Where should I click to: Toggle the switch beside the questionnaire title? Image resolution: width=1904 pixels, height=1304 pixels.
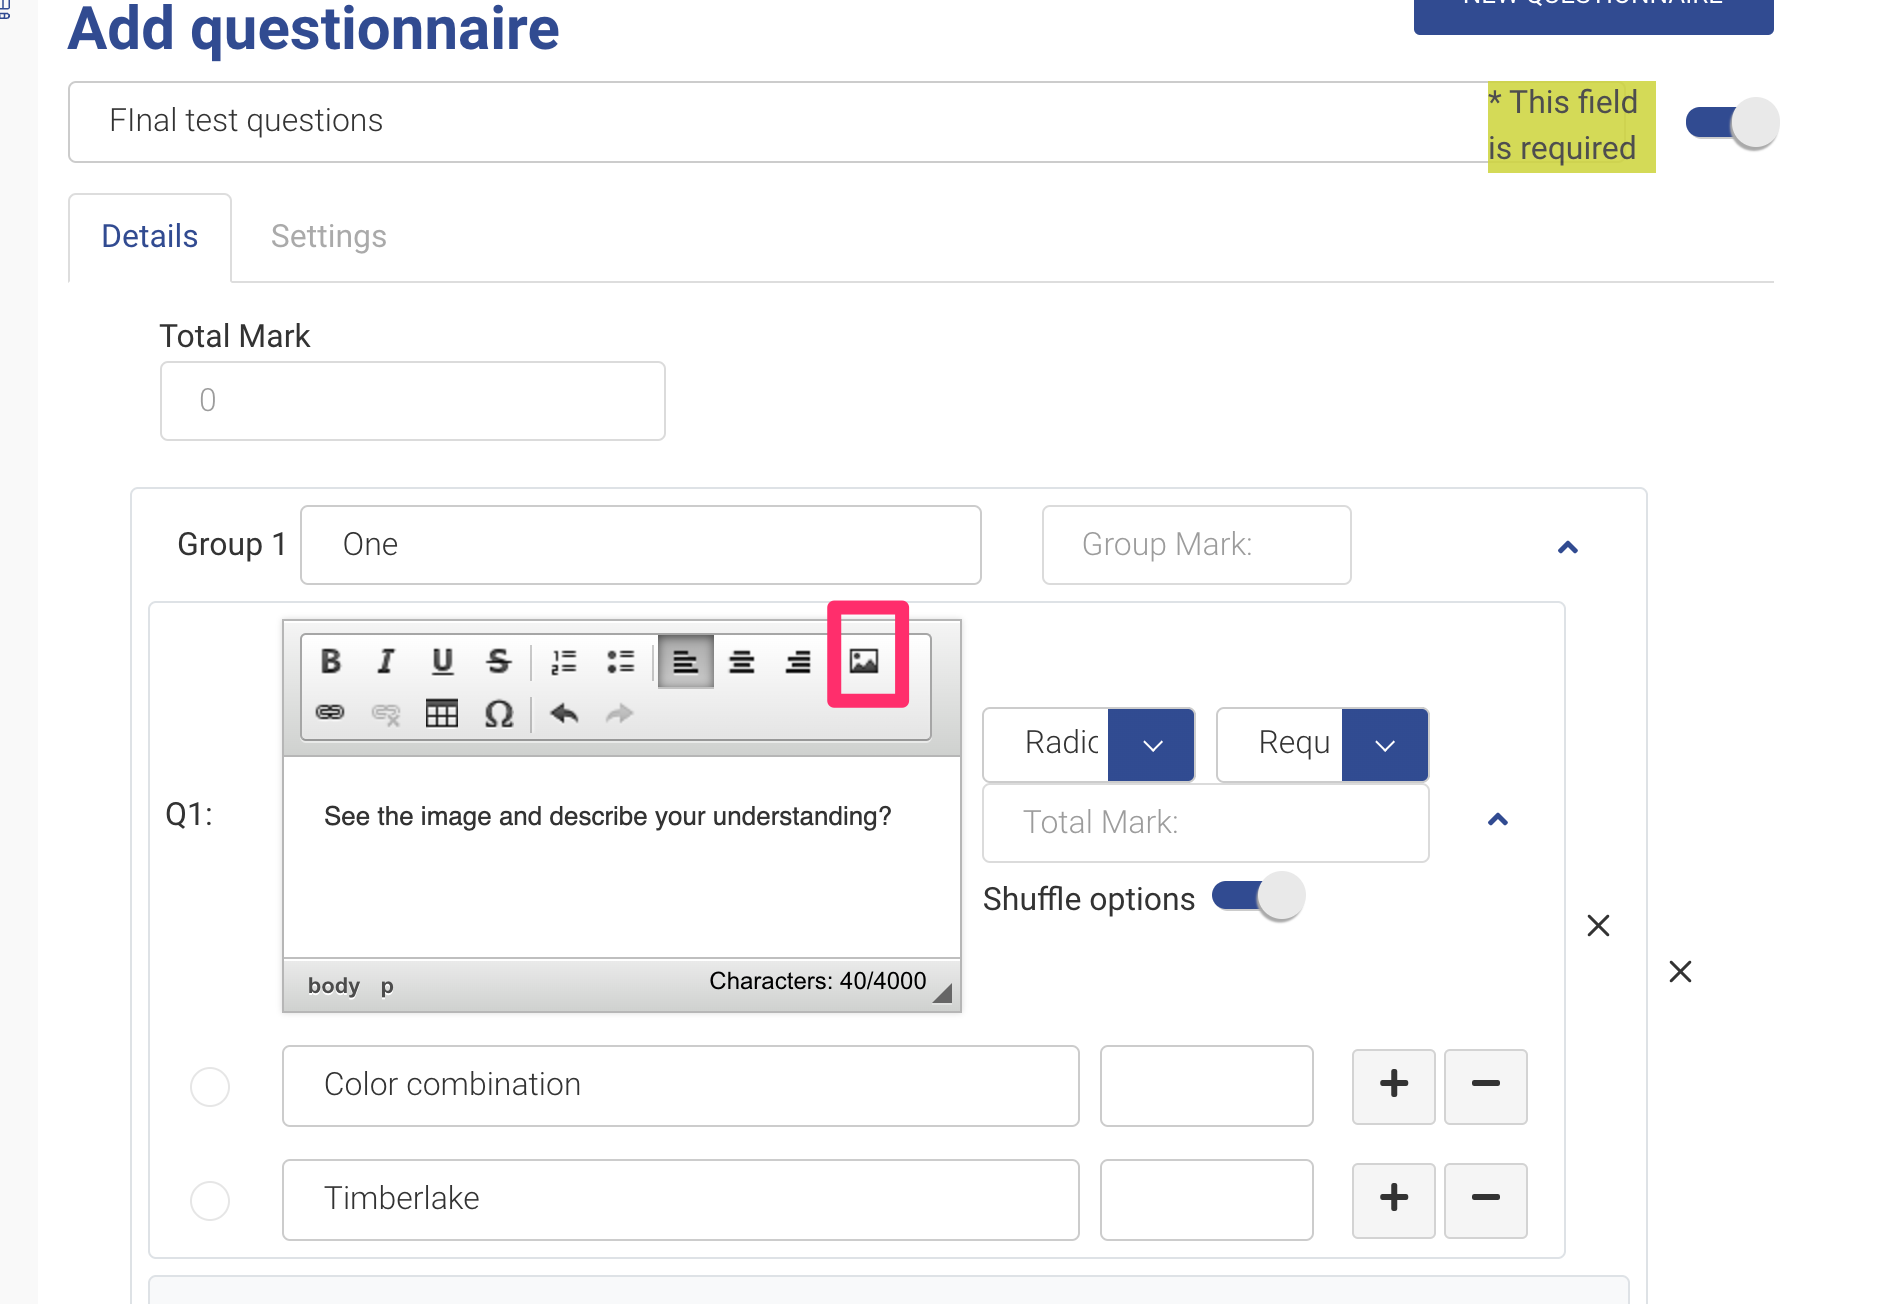pyautogui.click(x=1732, y=123)
